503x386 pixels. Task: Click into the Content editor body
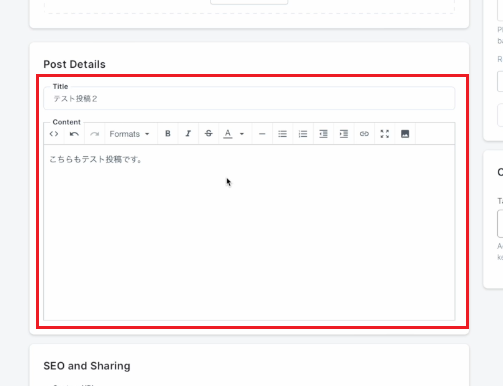[249, 232]
